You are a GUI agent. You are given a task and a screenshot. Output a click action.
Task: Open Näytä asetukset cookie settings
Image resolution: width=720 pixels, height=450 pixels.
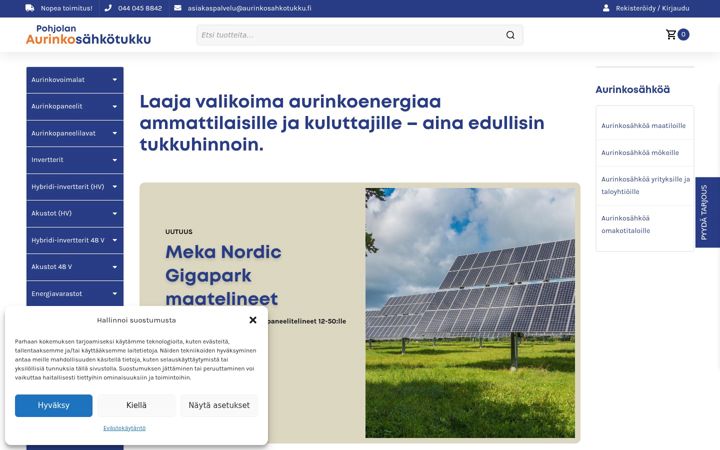pos(219,405)
